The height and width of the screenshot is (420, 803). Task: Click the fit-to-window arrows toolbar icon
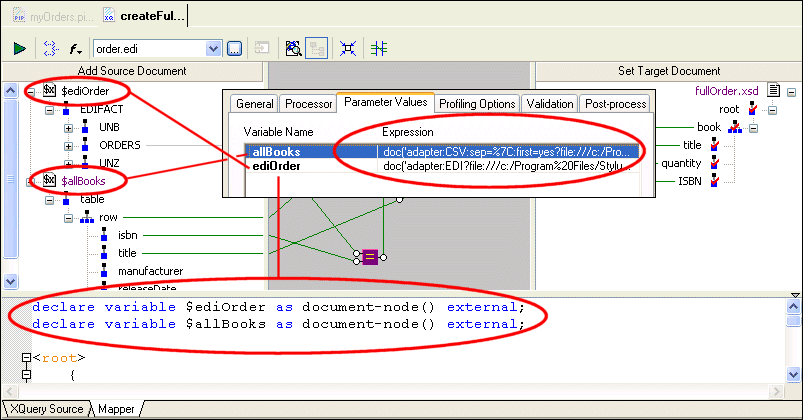coord(347,48)
